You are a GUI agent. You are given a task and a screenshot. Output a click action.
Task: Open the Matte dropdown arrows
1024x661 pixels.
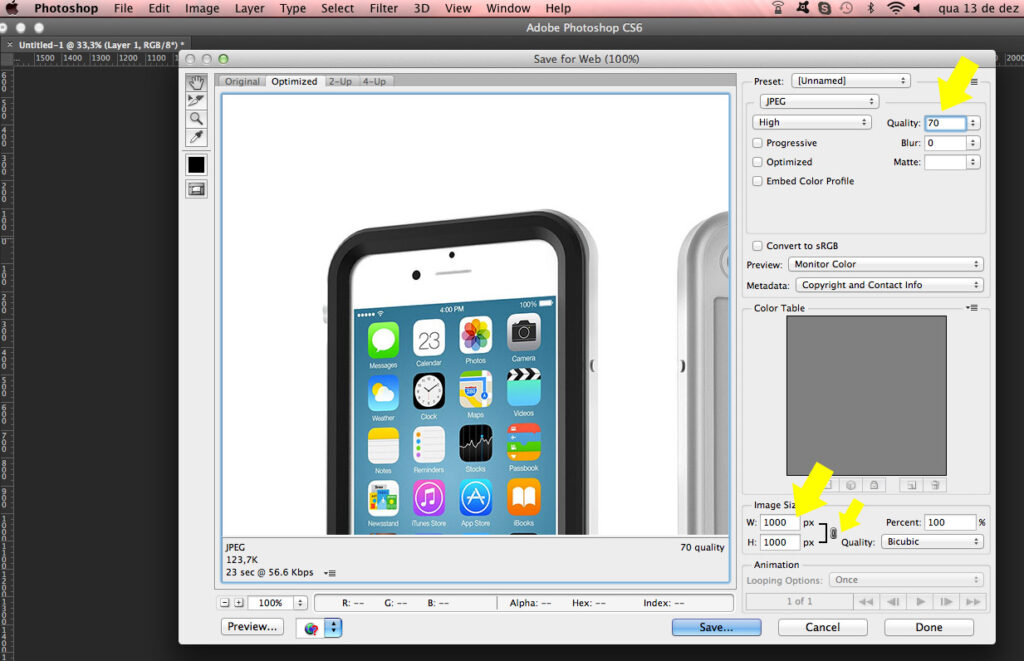point(973,162)
